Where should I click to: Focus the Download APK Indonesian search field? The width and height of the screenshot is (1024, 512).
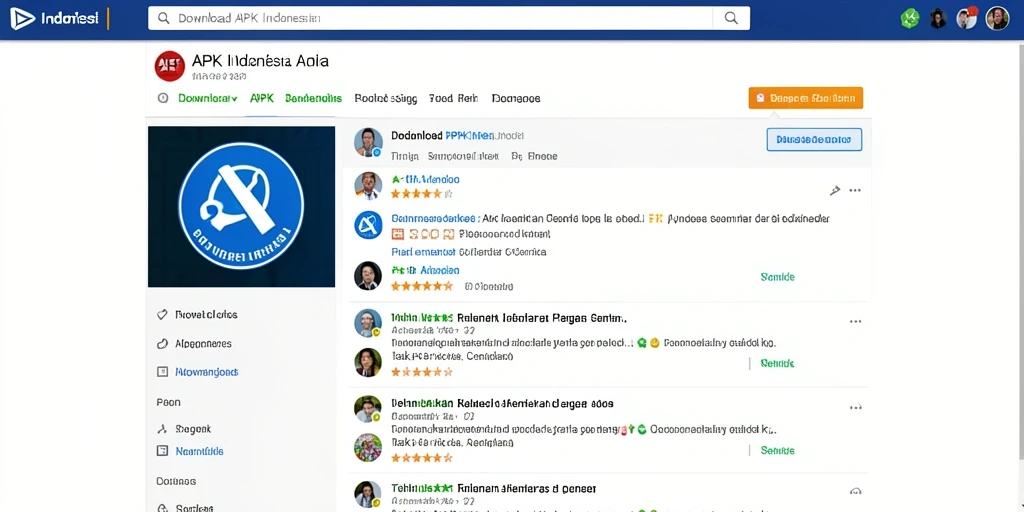[x=431, y=18]
